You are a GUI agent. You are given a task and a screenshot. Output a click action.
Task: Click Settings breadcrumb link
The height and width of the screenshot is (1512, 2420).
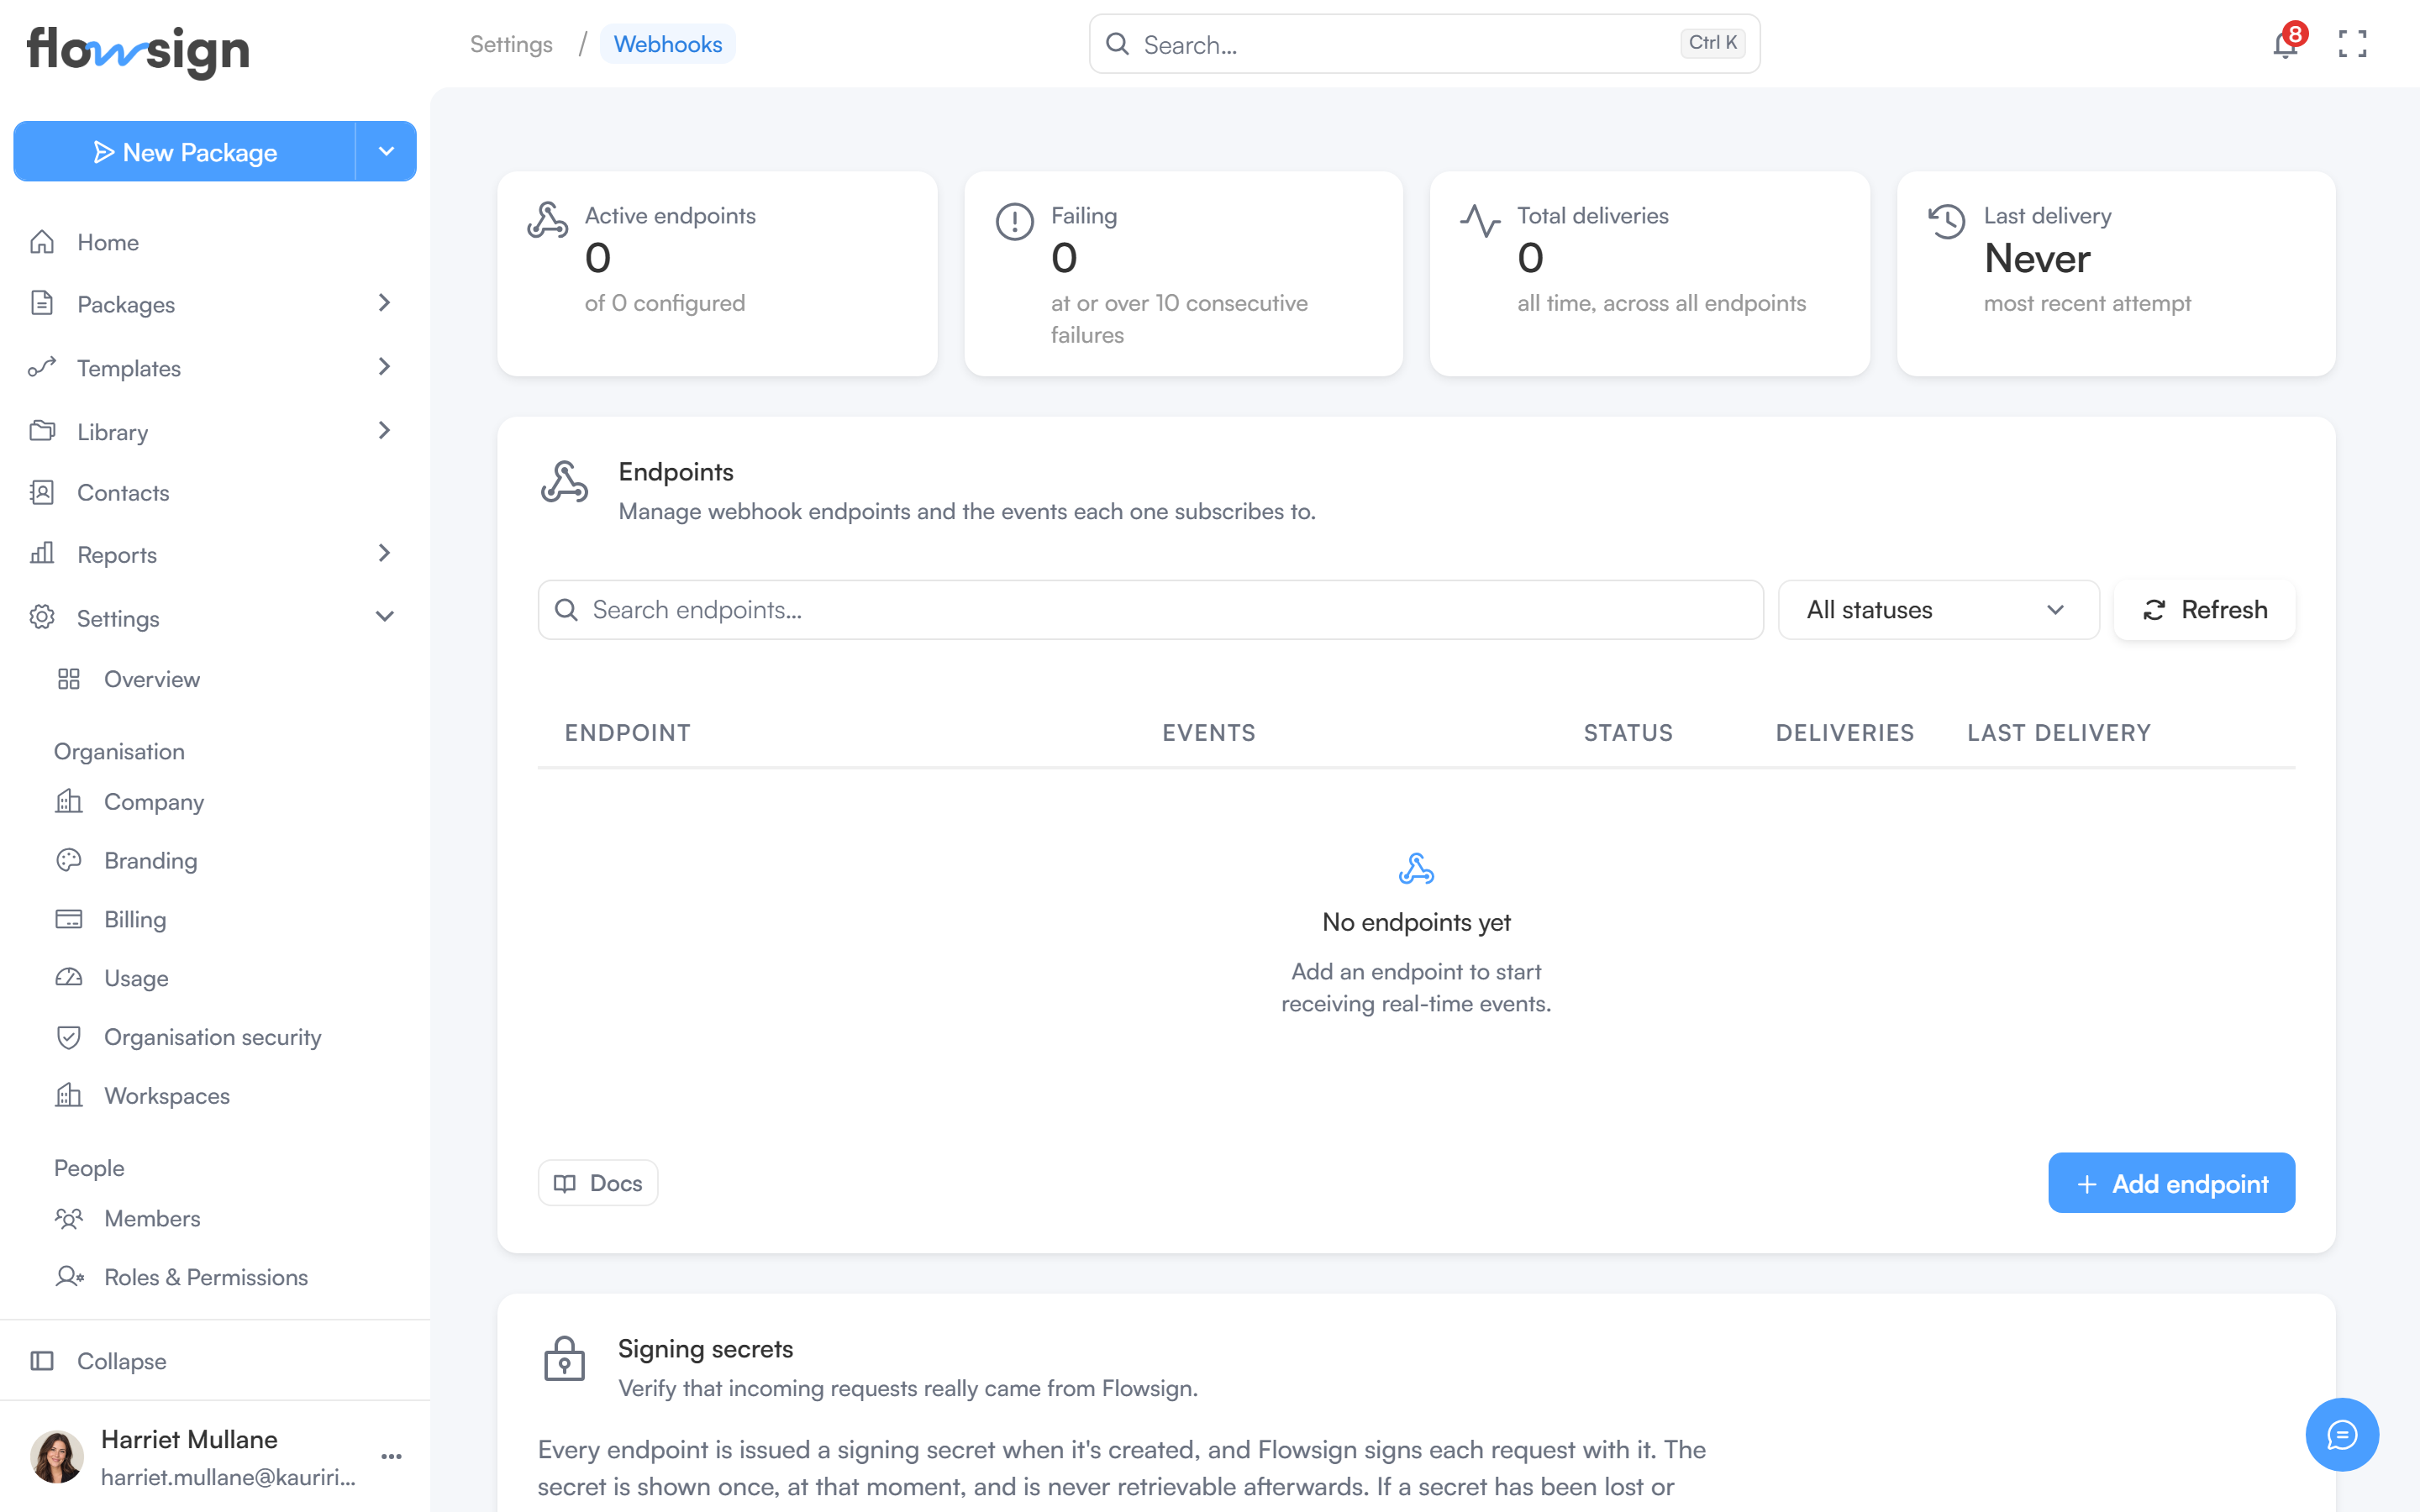511,44
